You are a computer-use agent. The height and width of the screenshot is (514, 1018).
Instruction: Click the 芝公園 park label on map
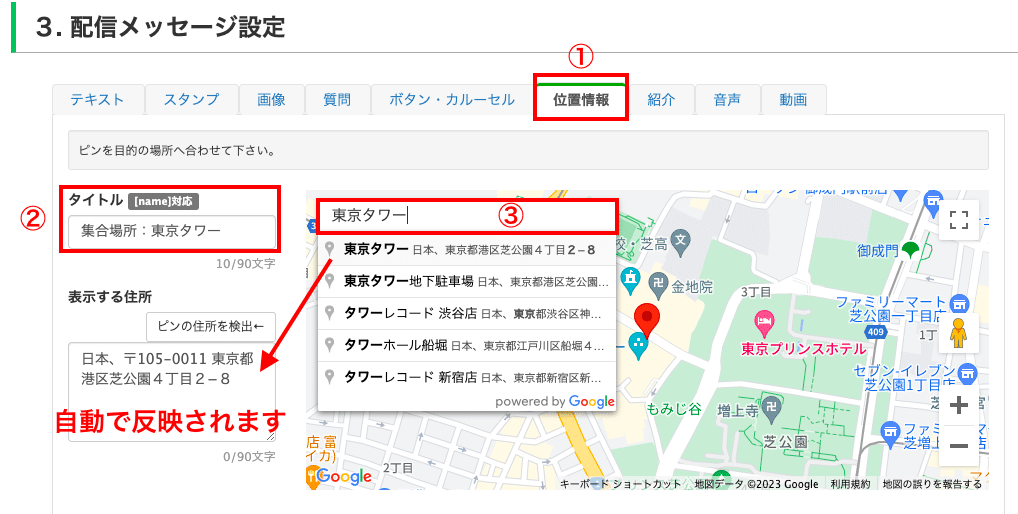point(785,442)
